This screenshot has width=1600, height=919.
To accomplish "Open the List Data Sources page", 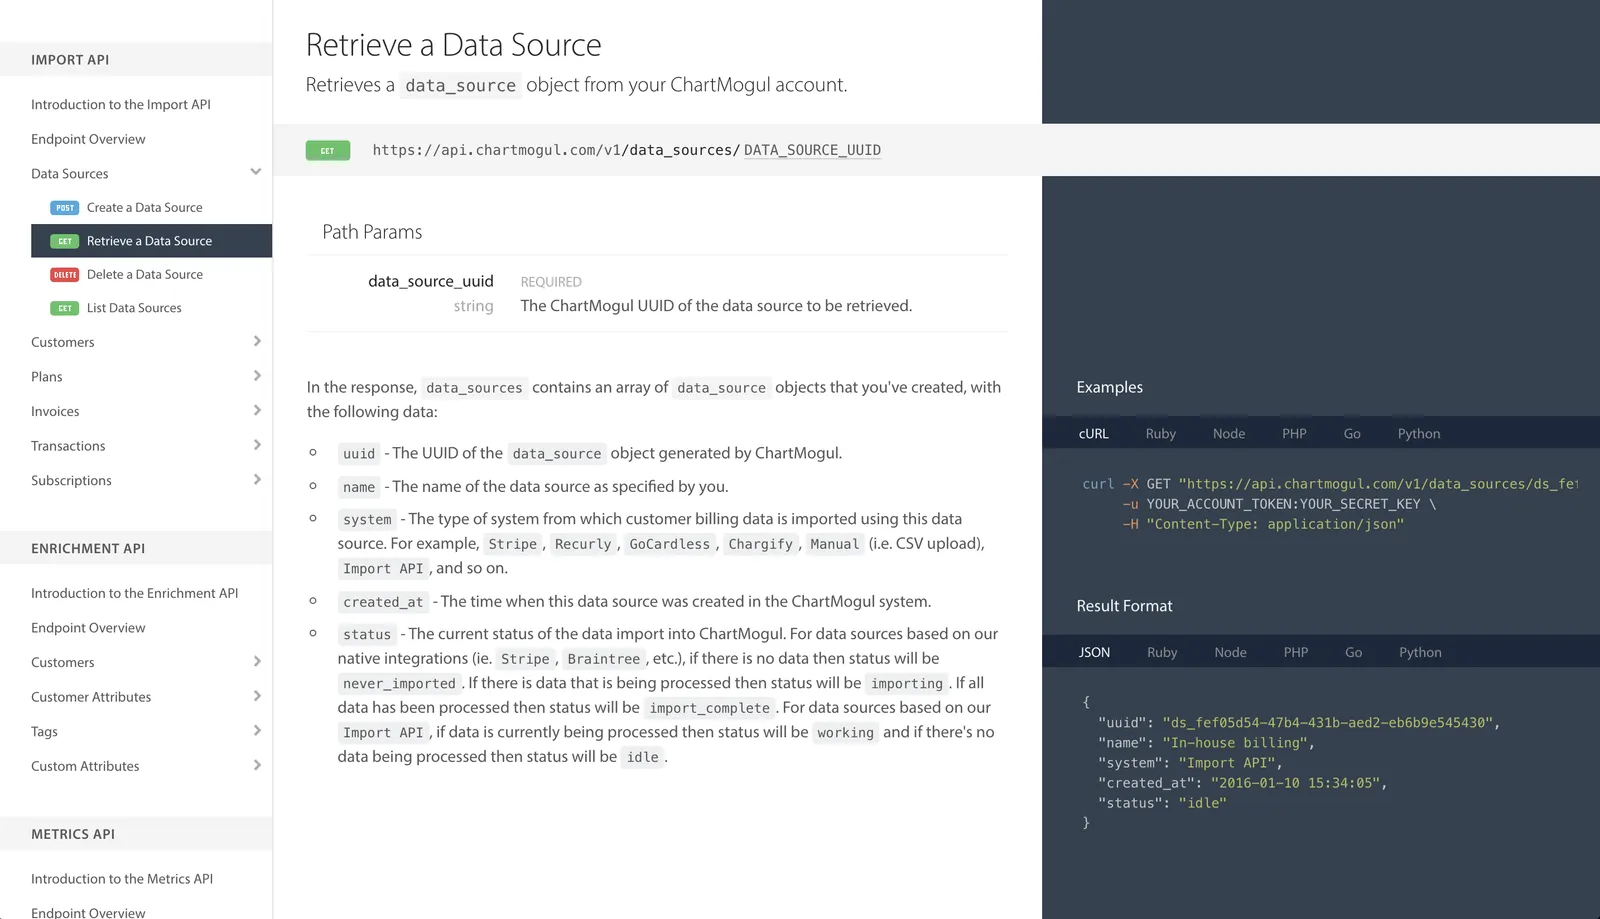I will click(x=134, y=308).
